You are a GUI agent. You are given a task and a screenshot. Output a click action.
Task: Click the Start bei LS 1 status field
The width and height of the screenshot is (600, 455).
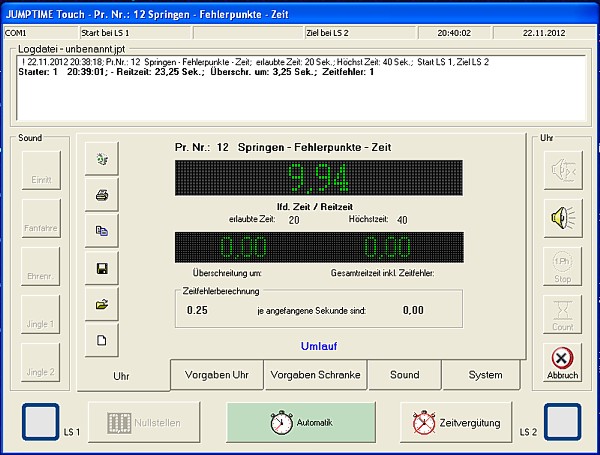point(135,33)
